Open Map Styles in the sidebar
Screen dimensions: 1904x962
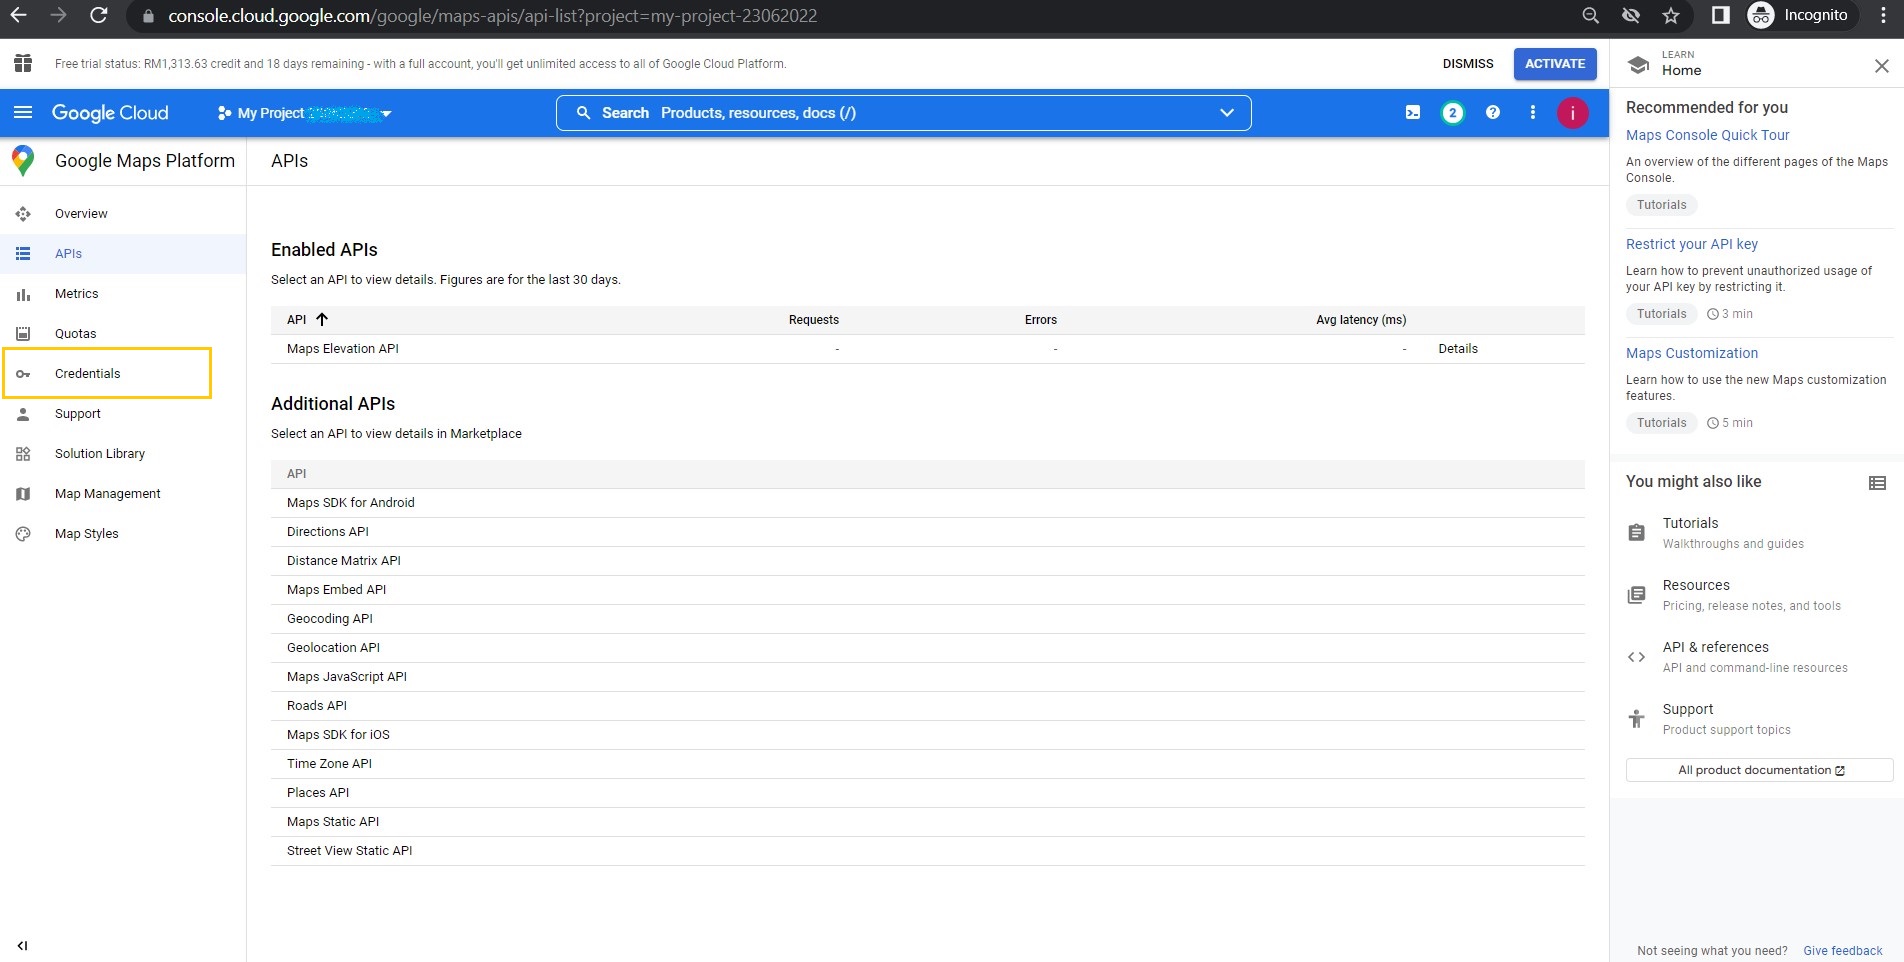click(123, 534)
